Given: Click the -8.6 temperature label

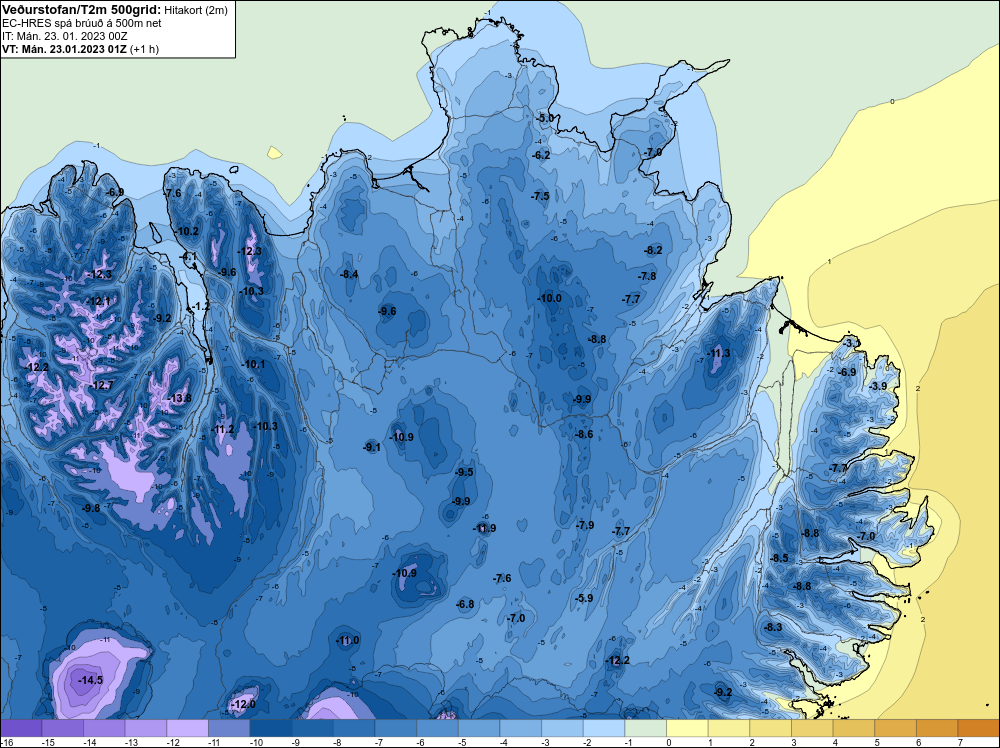Looking at the screenshot, I should point(584,434).
